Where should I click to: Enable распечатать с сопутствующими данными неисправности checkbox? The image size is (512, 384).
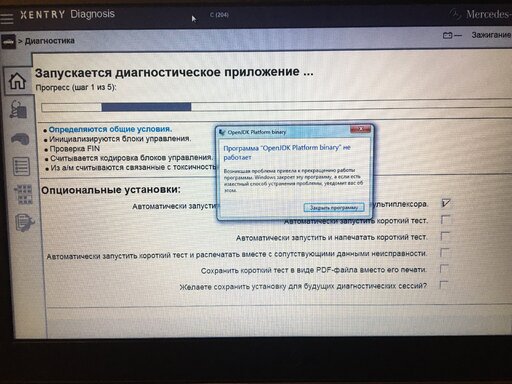[x=444, y=252]
